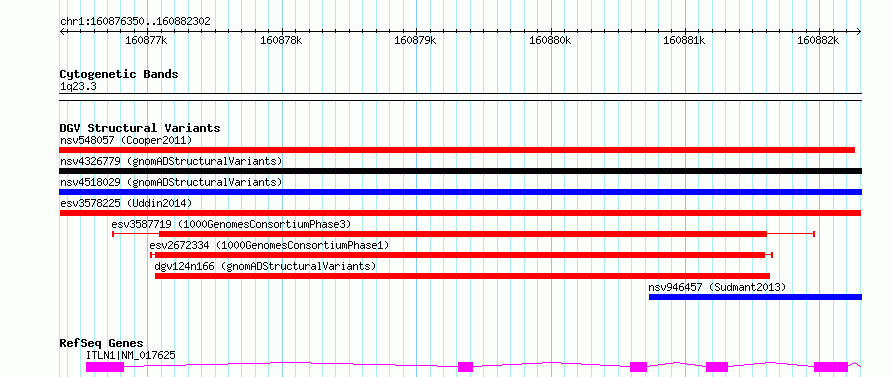Click the 160877k ruler tick label
The image size is (890, 377).
[x=146, y=40]
